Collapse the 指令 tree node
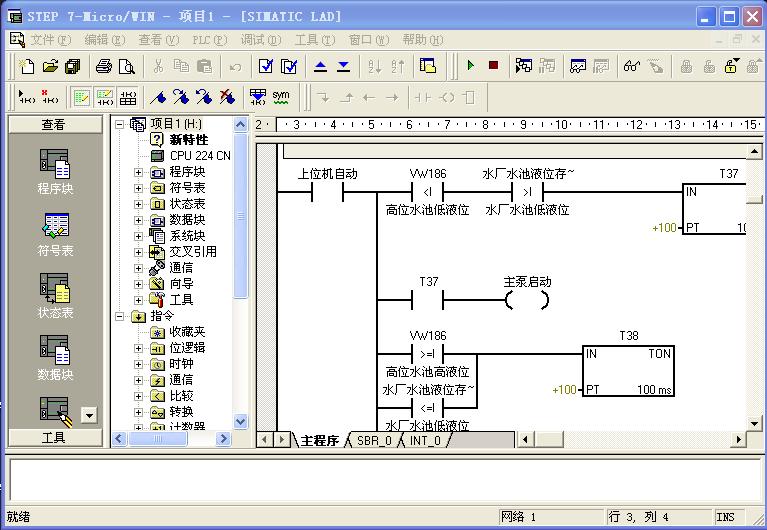Image resolution: width=767 pixels, height=530 pixels. point(119,317)
